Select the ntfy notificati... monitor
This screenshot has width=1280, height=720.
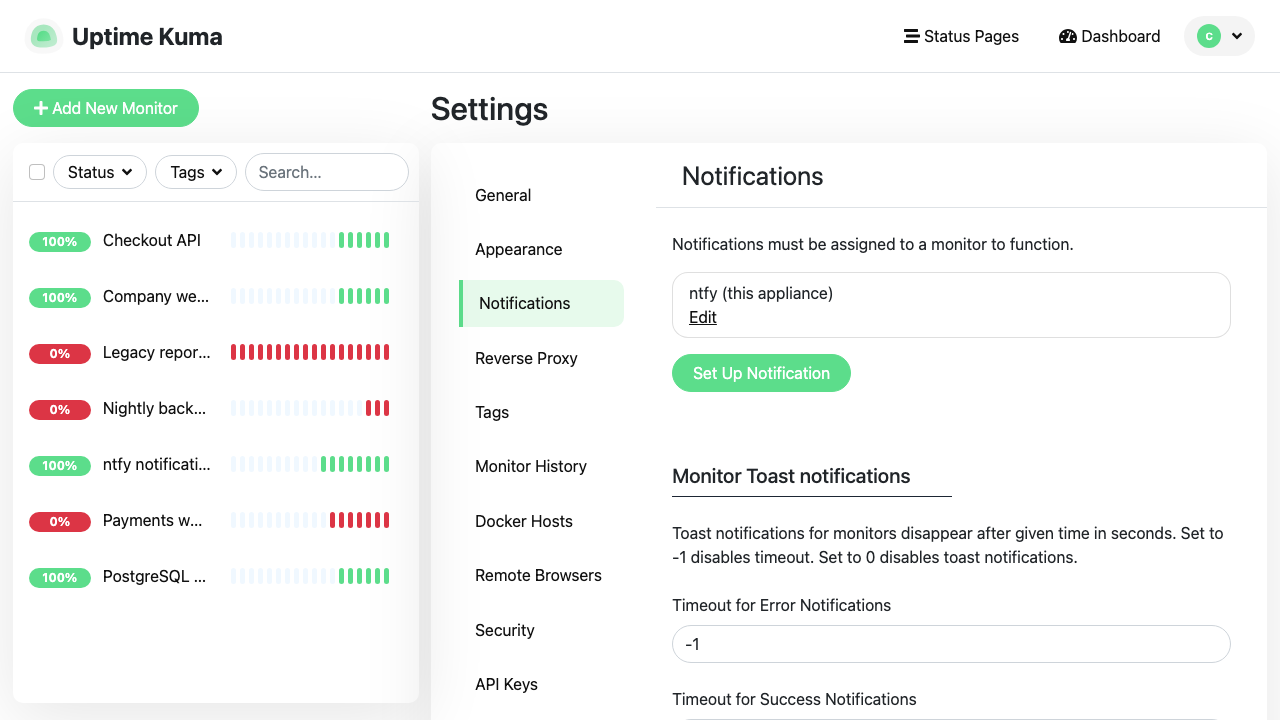216,464
